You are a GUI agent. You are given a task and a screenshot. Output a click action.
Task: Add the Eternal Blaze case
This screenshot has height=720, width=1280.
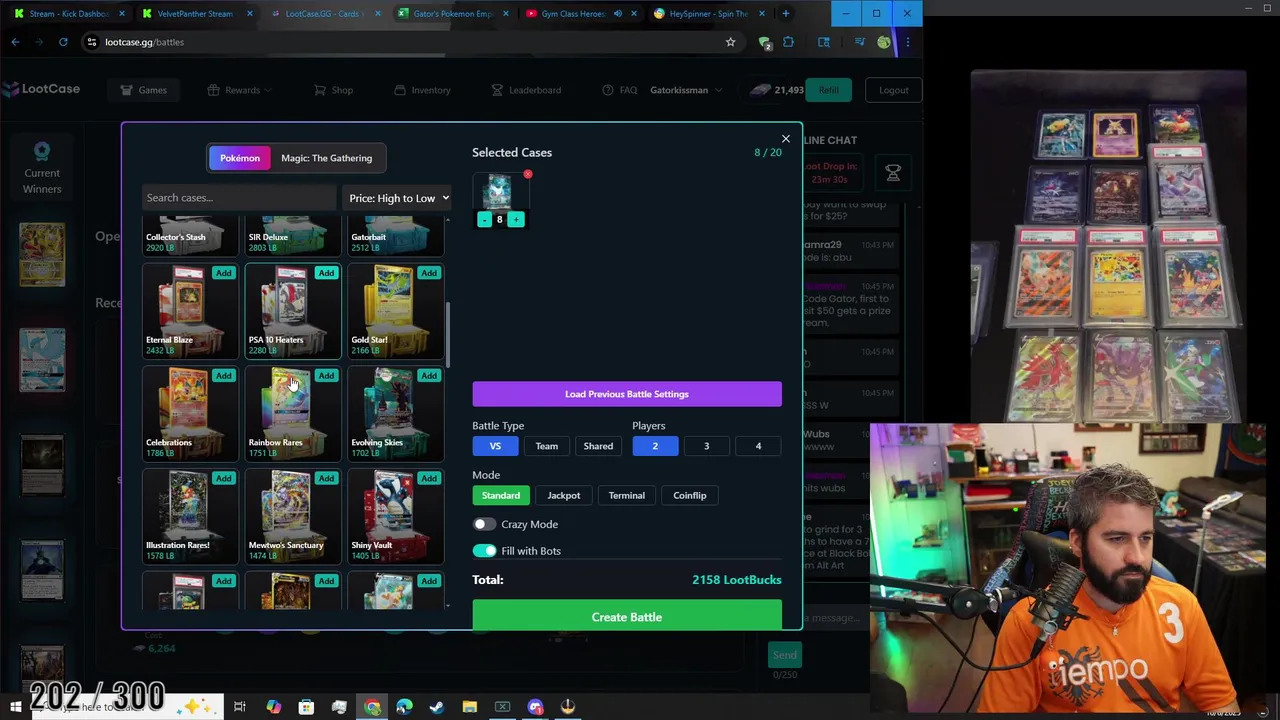[223, 273]
